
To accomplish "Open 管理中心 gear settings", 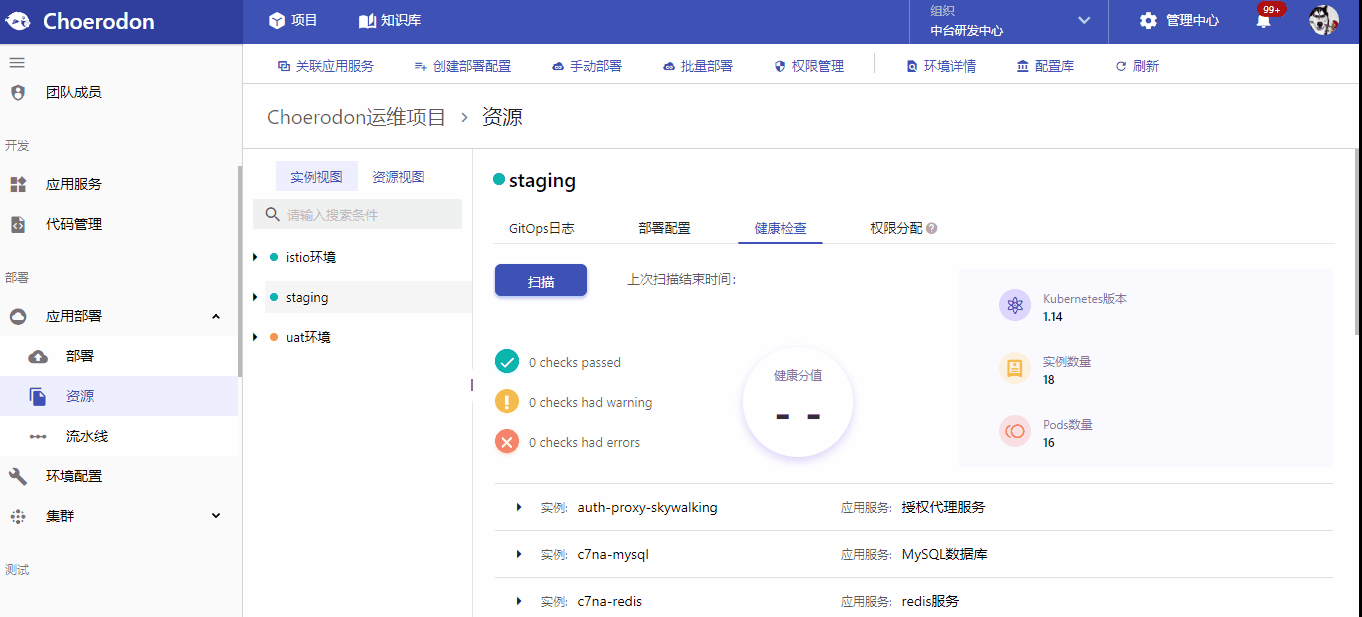I will coord(1148,21).
